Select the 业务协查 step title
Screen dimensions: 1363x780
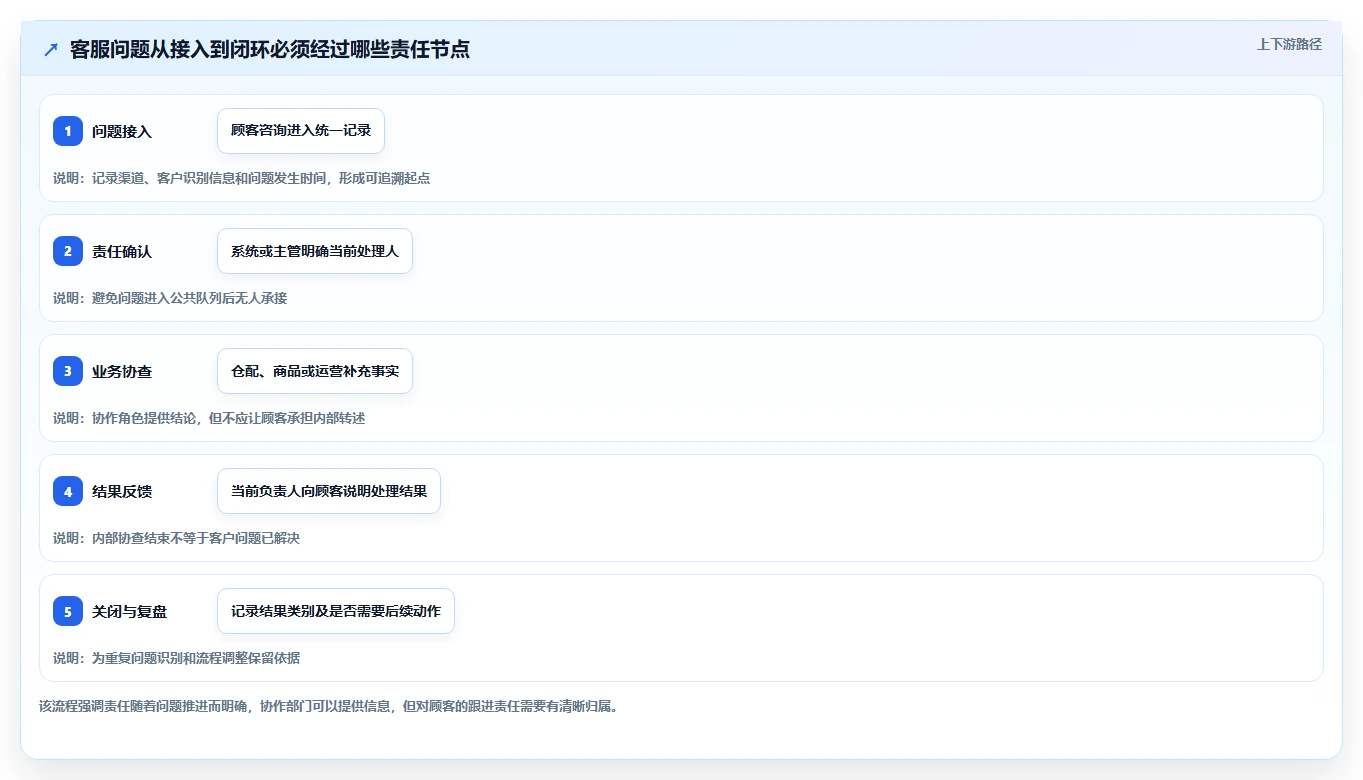122,371
